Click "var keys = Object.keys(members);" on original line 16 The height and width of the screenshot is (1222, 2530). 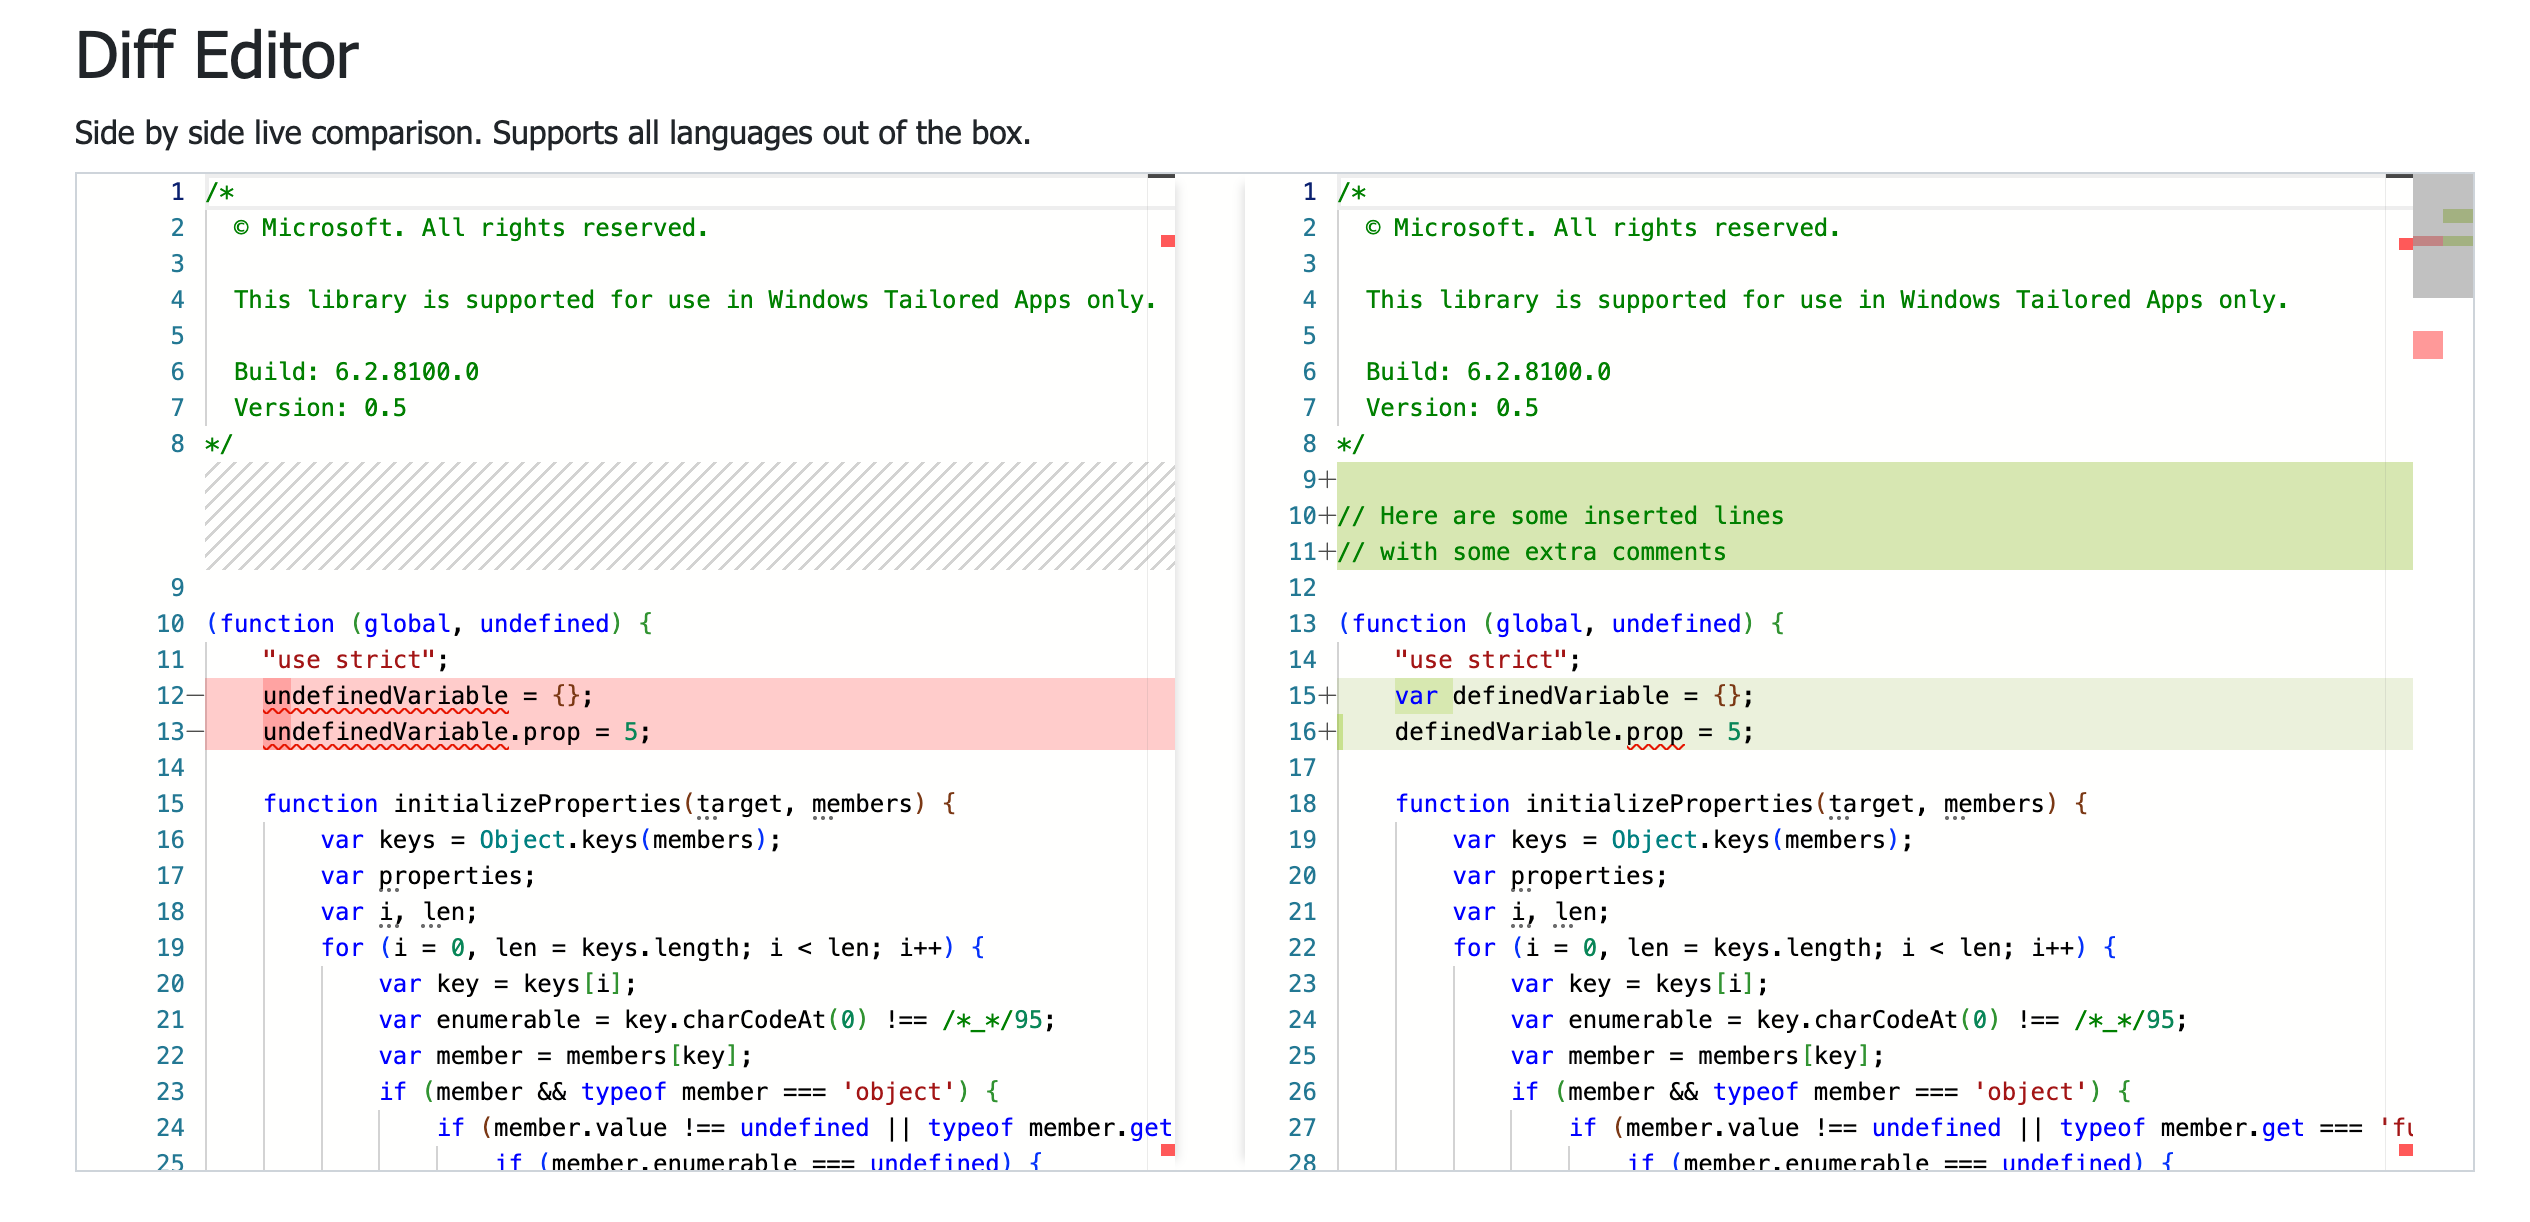tap(551, 839)
